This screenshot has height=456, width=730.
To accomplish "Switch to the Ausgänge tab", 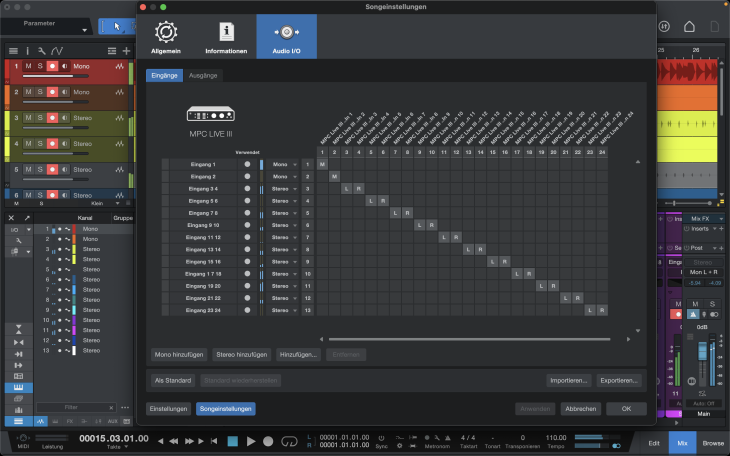I will (x=204, y=75).
